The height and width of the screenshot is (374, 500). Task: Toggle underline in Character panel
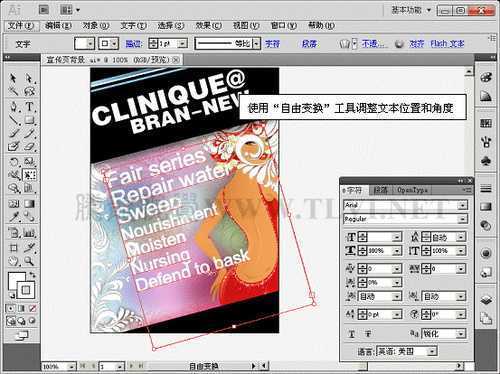pos(352,334)
